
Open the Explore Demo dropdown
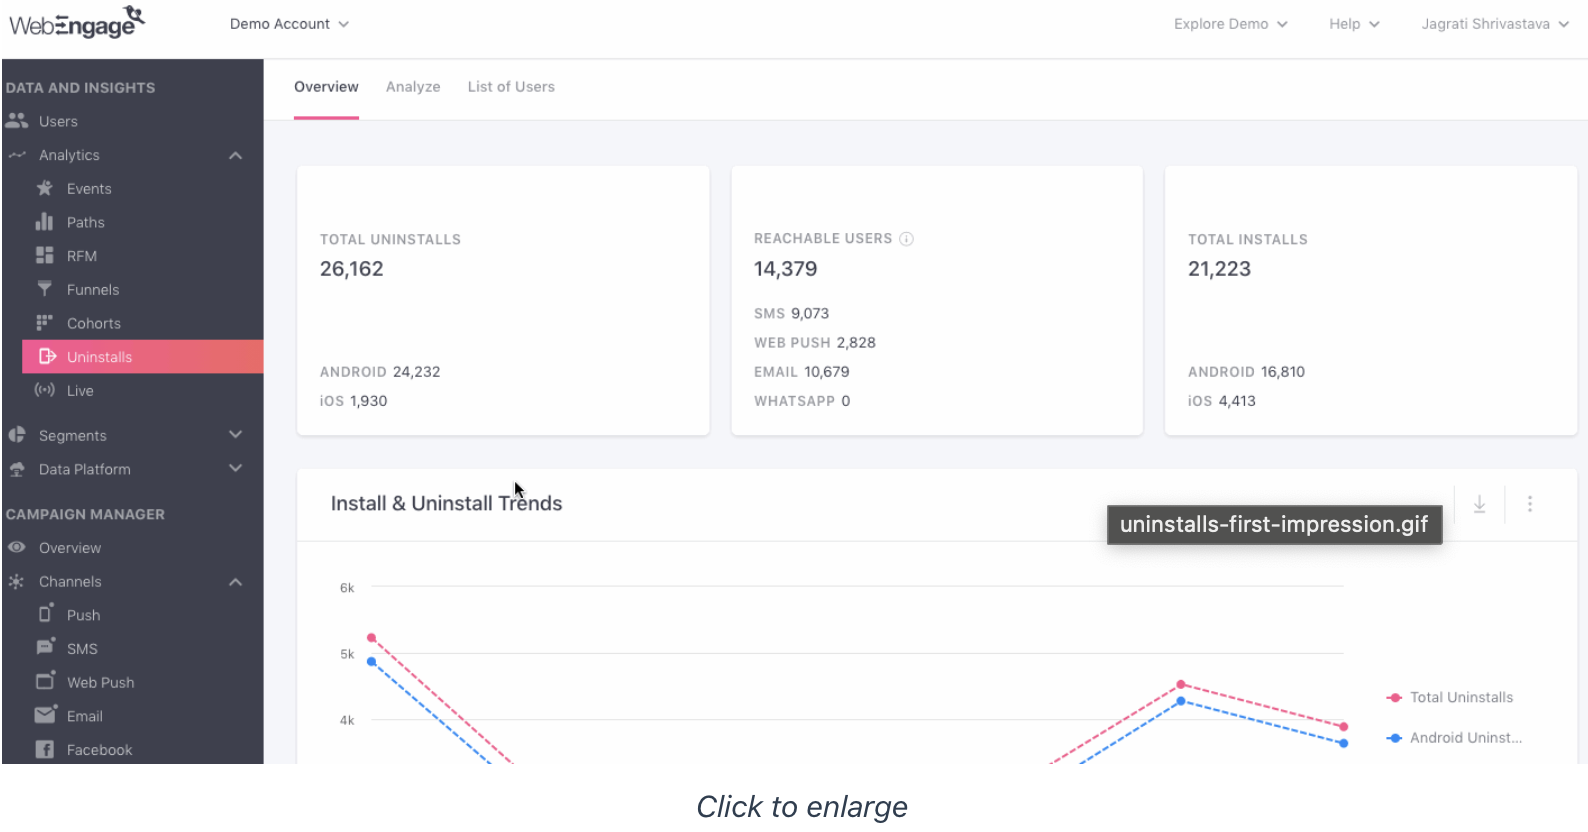click(x=1231, y=24)
